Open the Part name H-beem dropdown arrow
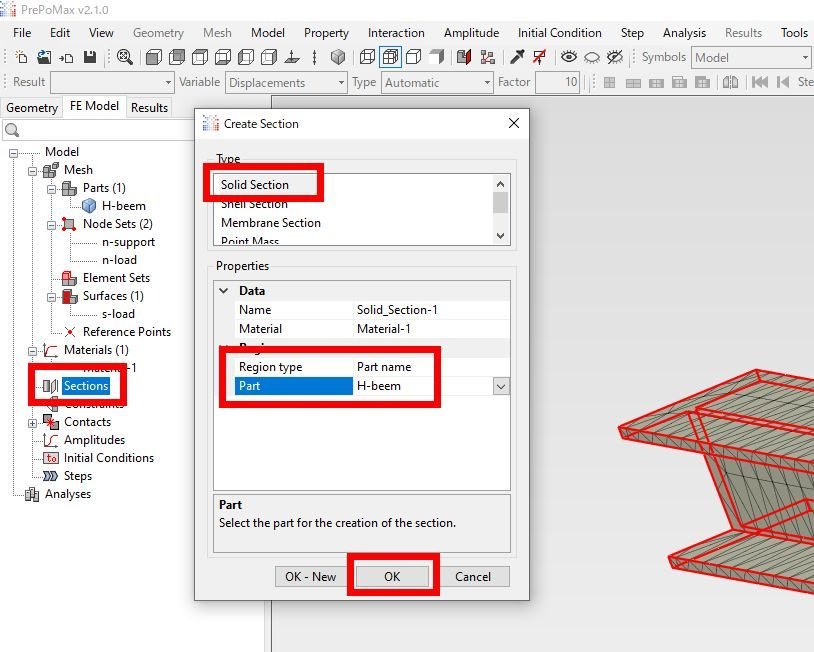The image size is (814, 652). point(501,386)
